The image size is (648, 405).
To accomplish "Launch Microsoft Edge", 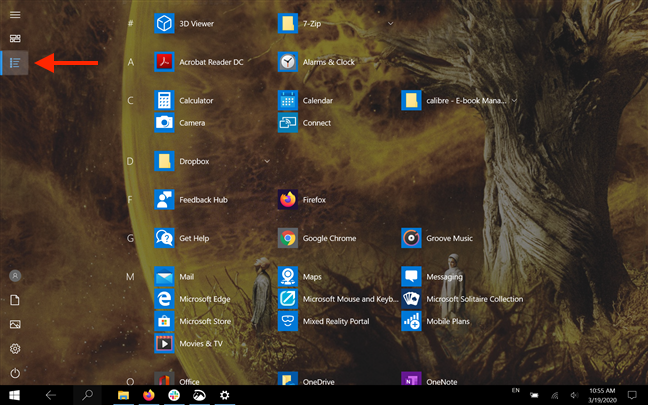I will click(193, 299).
